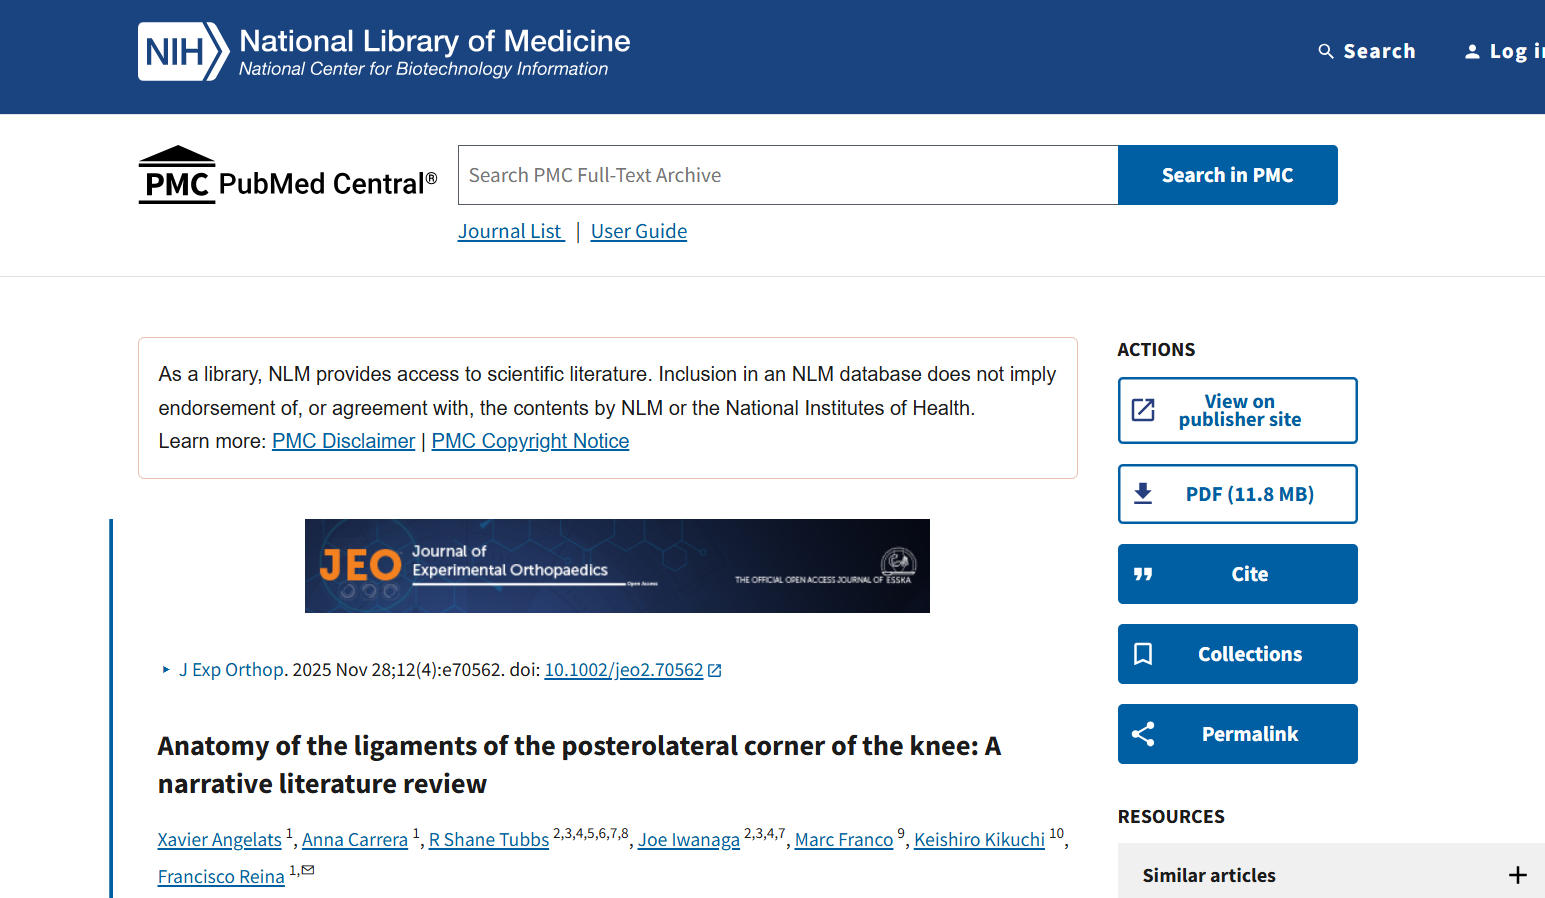Click the JEO journal banner image

pos(617,566)
